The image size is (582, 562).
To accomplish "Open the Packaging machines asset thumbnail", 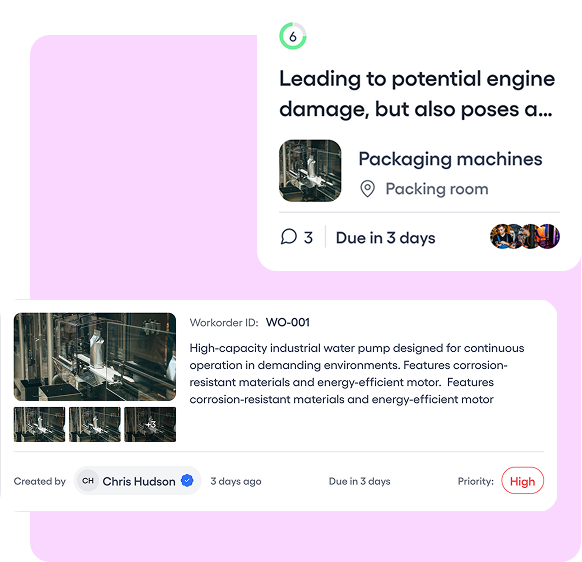I will pos(310,171).
